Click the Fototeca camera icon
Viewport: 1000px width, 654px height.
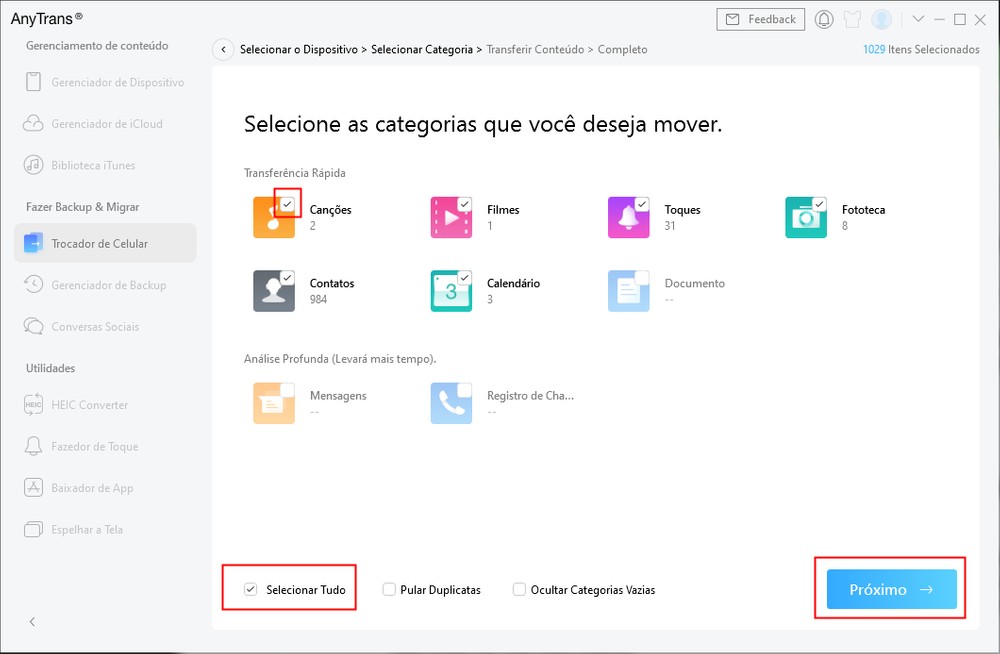coord(804,218)
